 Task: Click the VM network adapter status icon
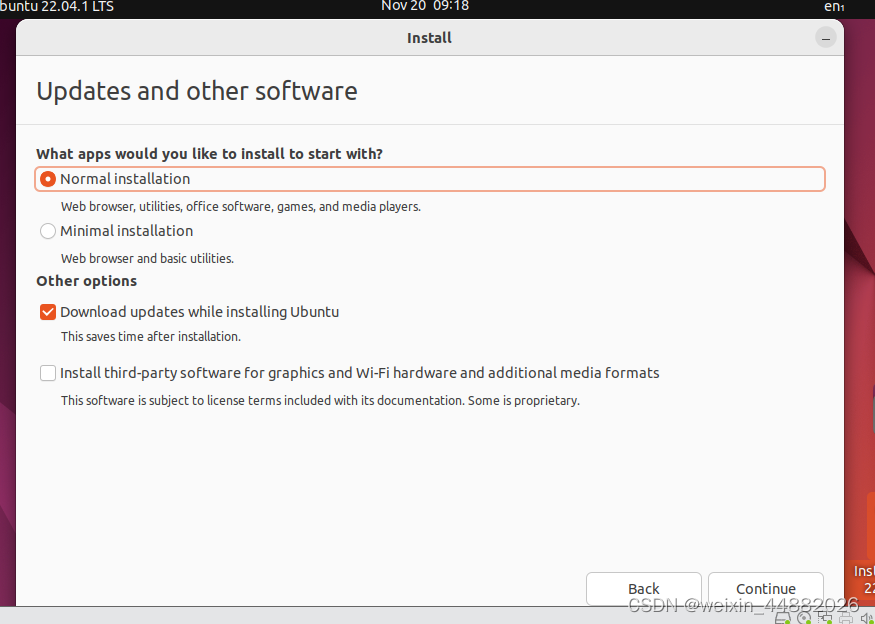[825, 618]
